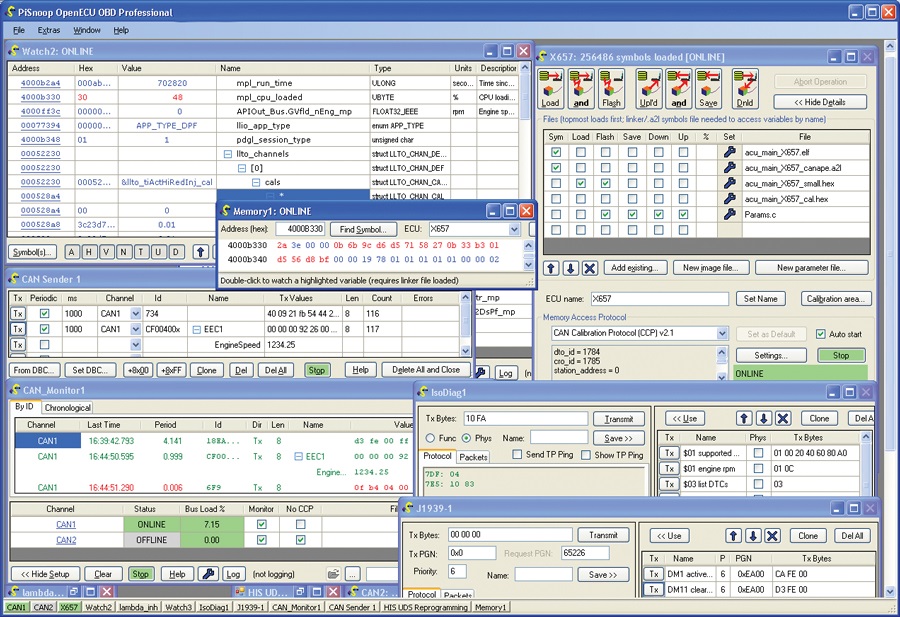This screenshot has height=617, width=900.
Task: Click the up arrow icon in IsoDiag1
Action: point(744,418)
